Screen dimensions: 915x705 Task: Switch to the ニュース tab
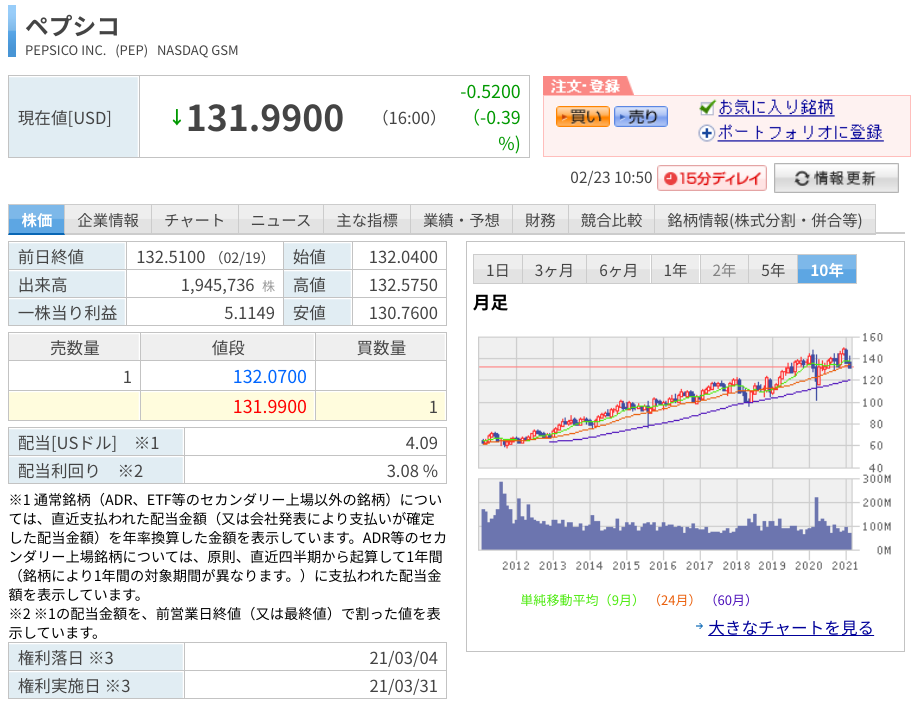281,220
